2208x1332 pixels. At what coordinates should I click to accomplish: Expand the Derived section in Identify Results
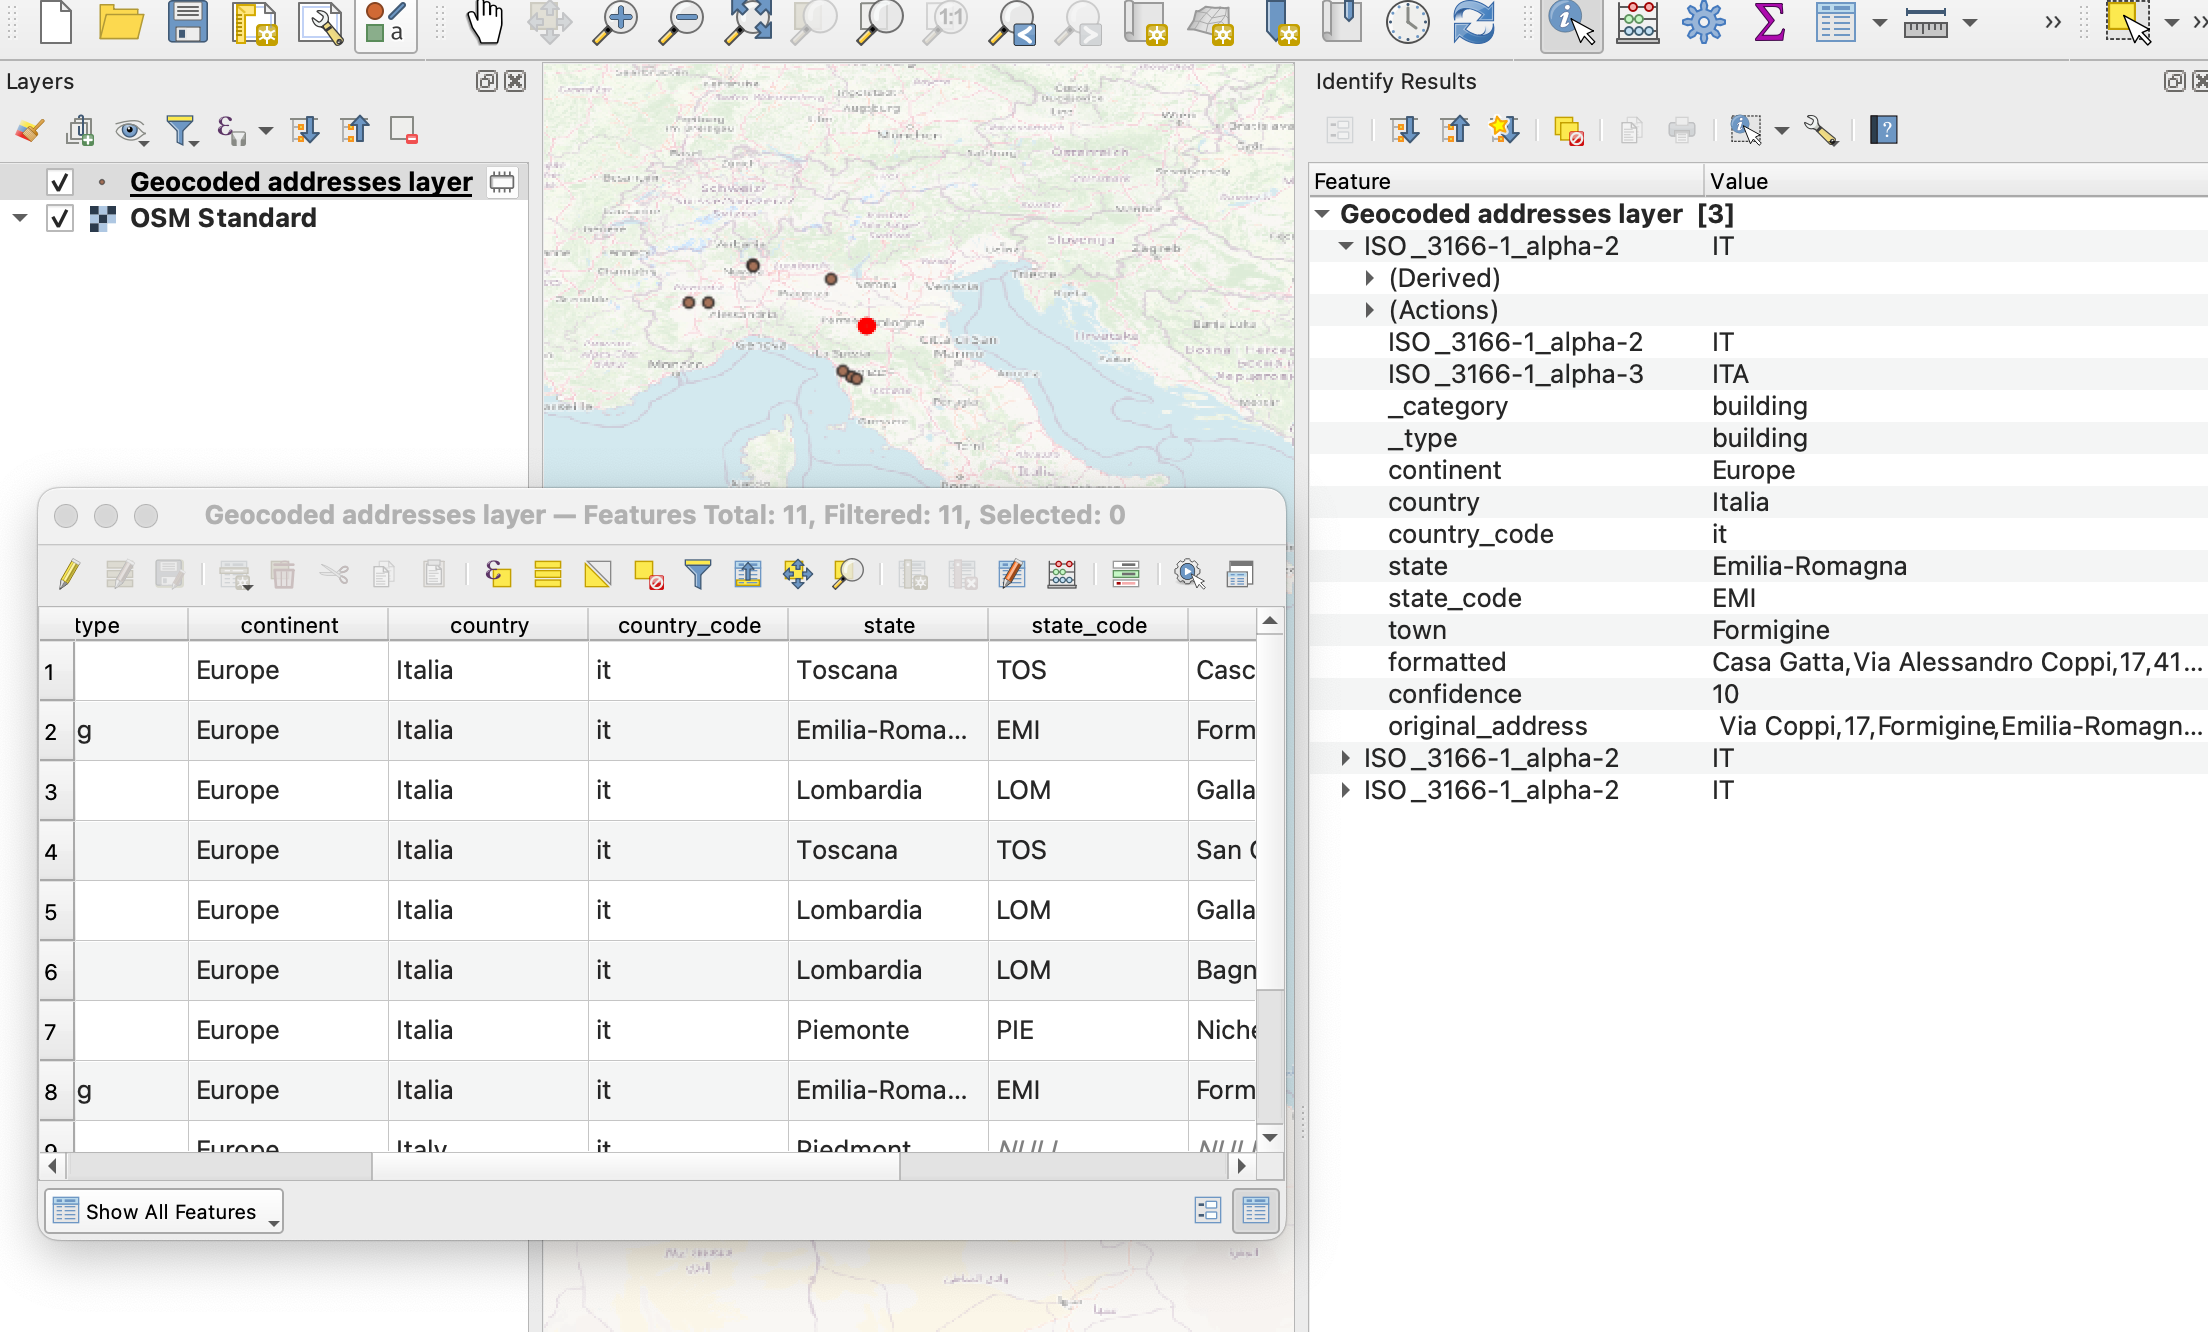[1369, 277]
